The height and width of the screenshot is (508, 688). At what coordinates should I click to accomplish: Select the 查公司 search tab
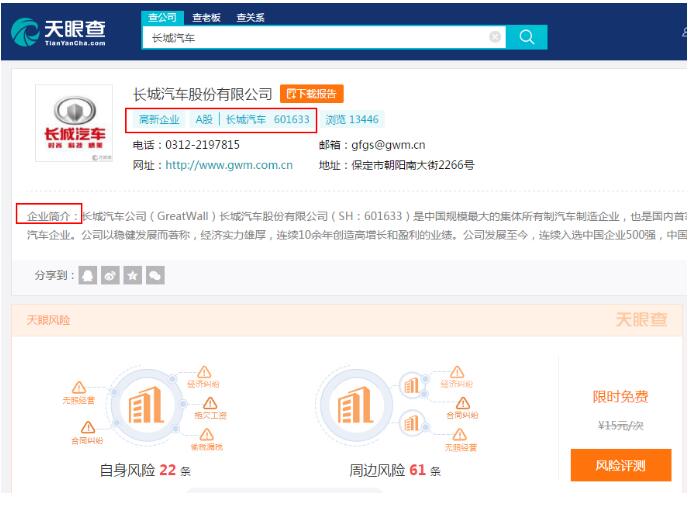[x=163, y=17]
